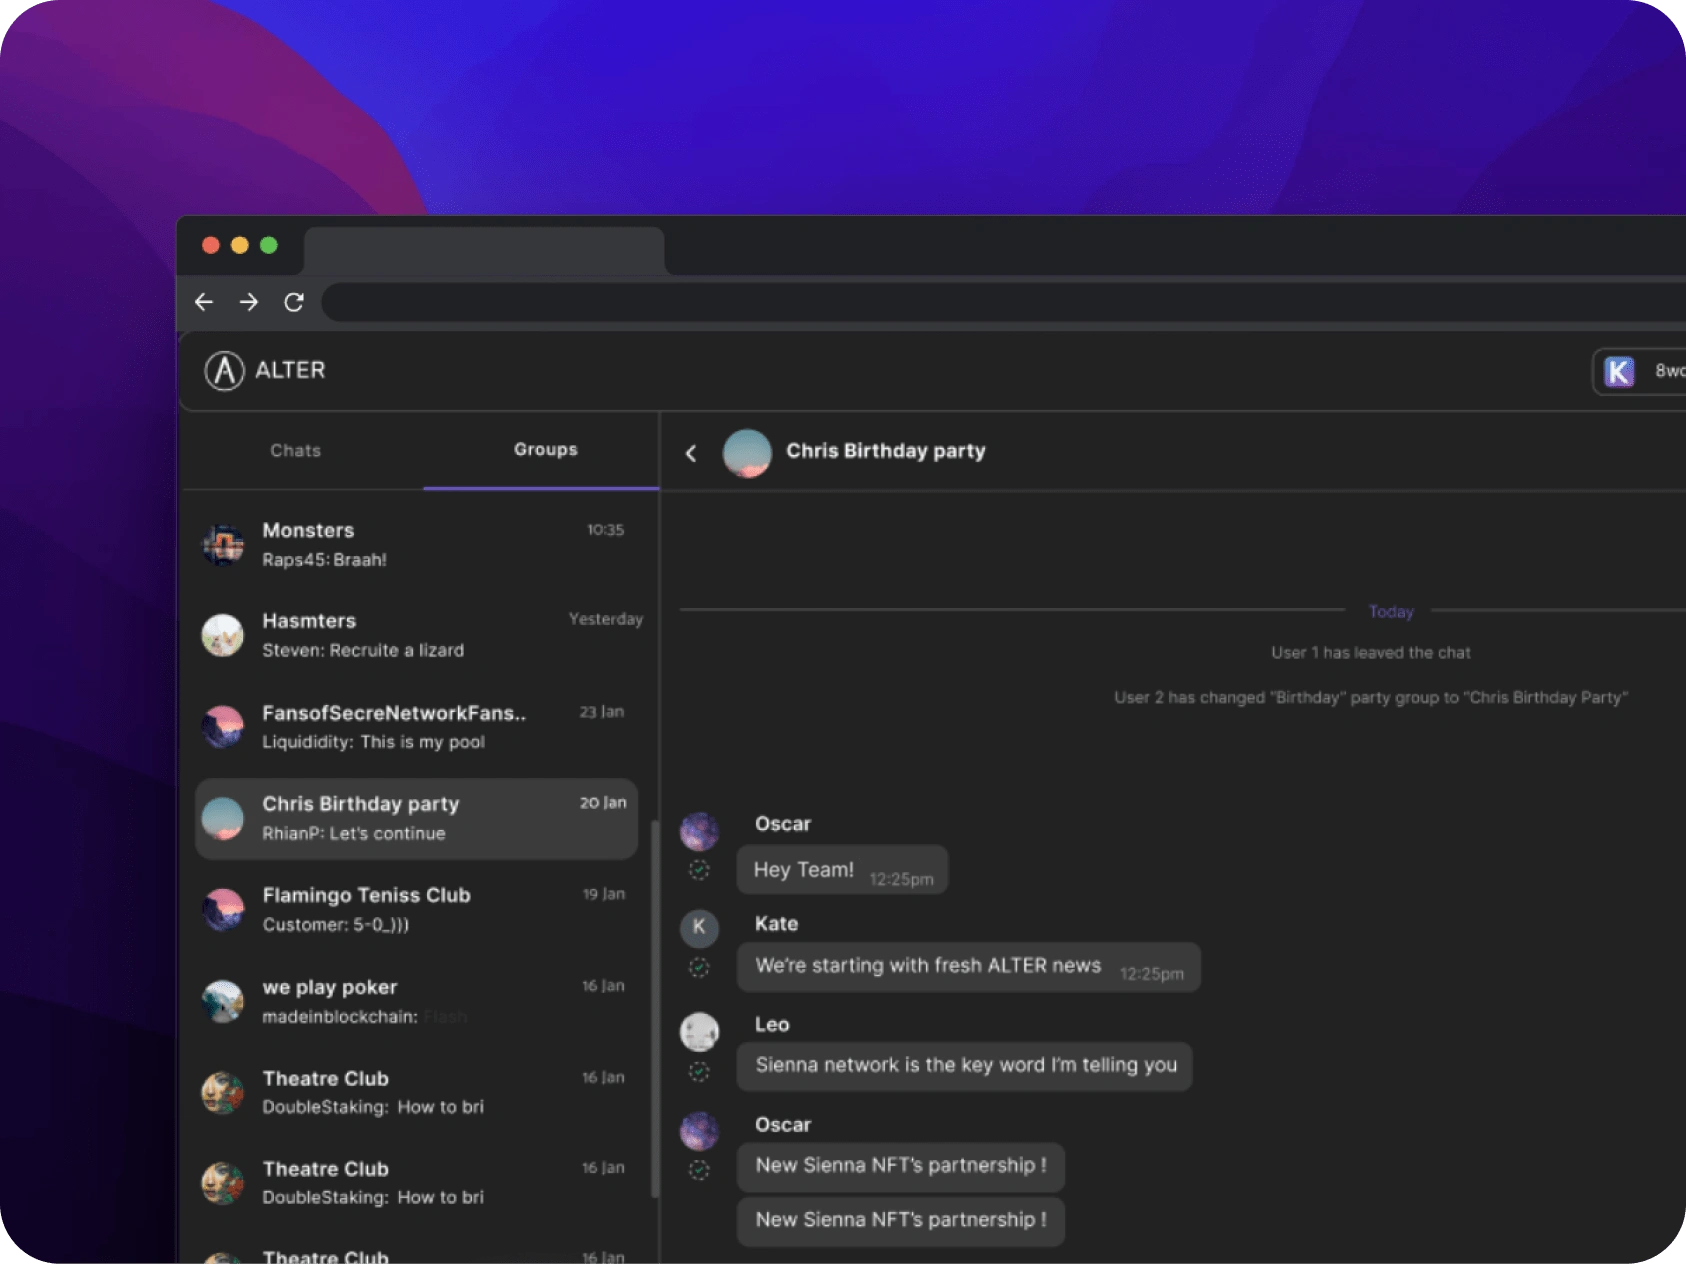This screenshot has height=1264, width=1686.
Task: Click the group renamed system notice
Action: 1371,698
